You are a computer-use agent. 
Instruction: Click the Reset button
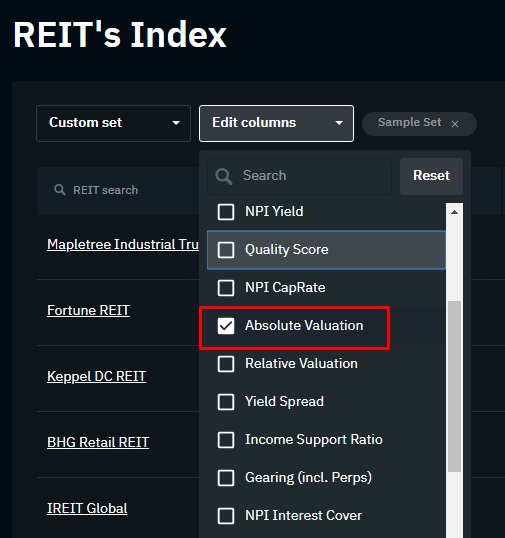pos(431,176)
